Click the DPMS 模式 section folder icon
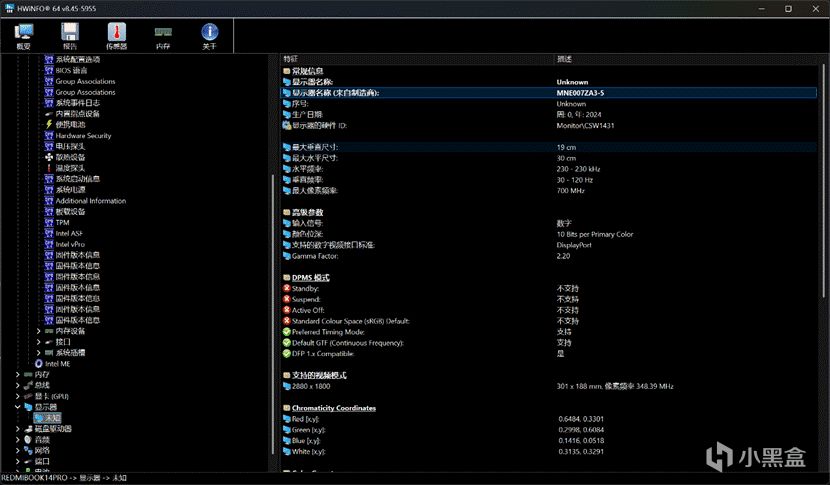830x485 pixels. (286, 277)
